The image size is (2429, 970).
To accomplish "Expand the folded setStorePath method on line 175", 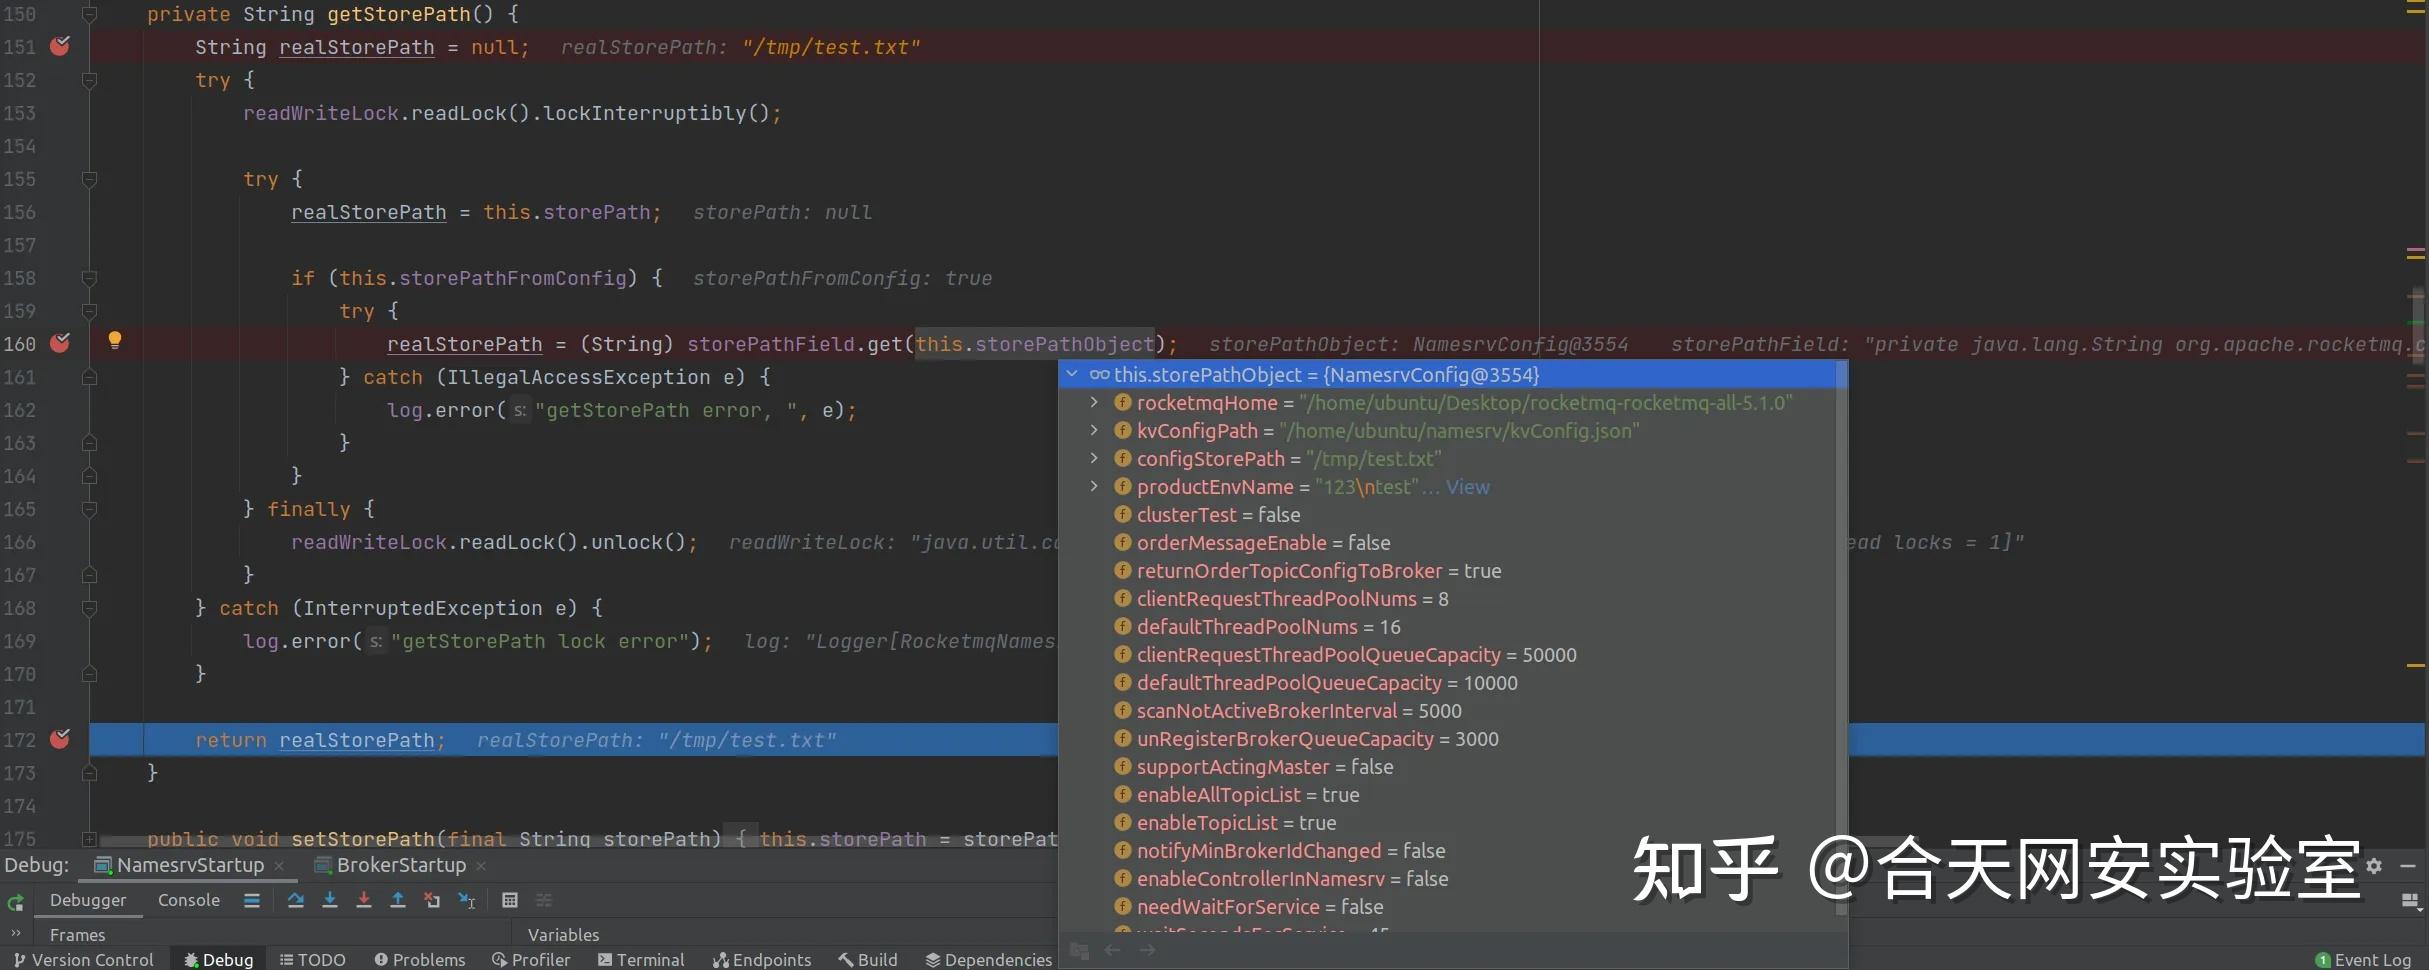I will 89,839.
